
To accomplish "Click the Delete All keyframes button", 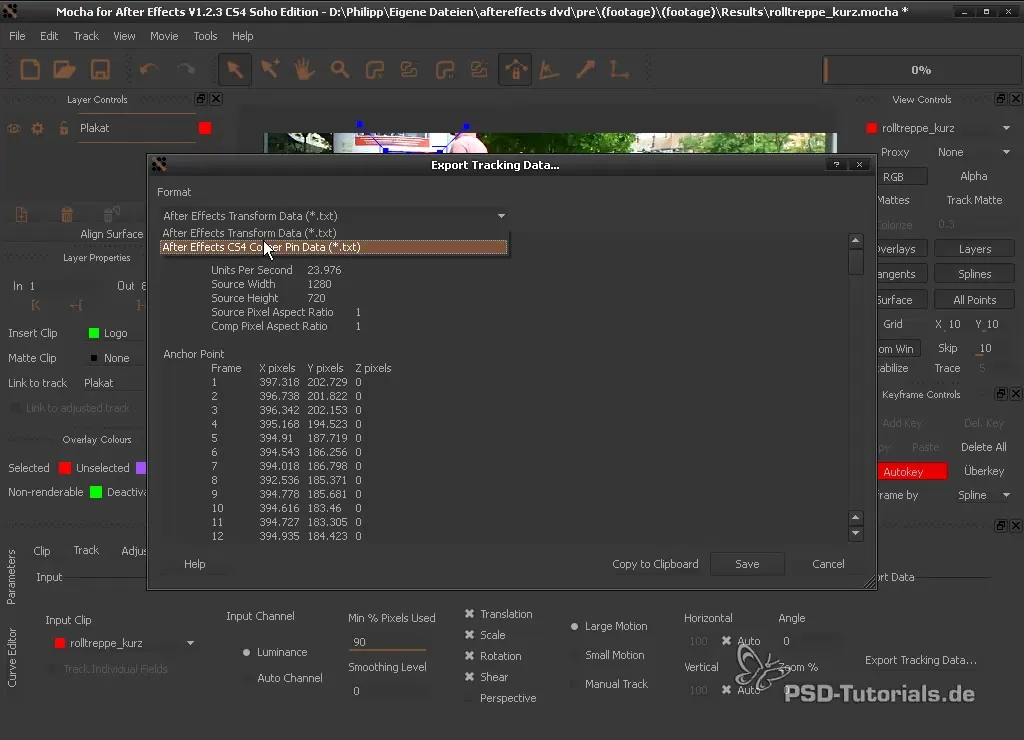I will click(x=984, y=447).
